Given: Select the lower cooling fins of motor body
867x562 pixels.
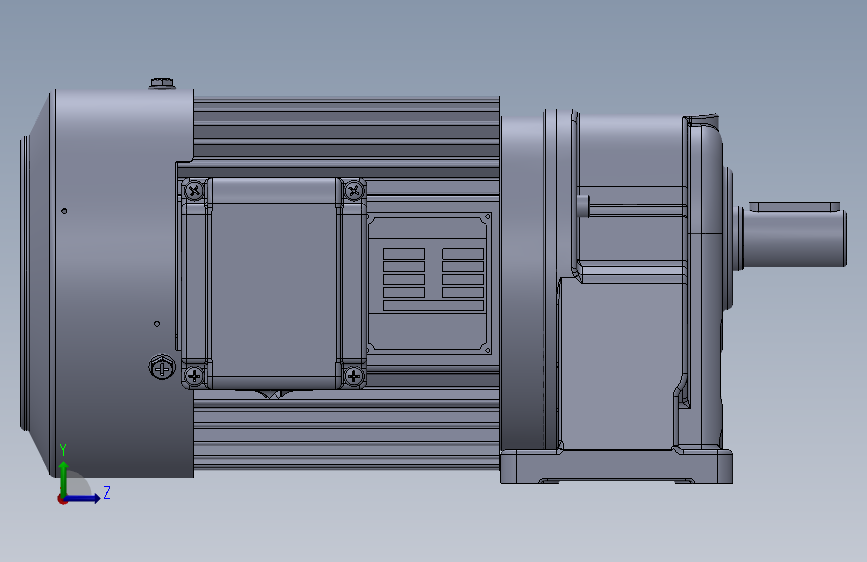Looking at the screenshot, I should click(x=347, y=430).
